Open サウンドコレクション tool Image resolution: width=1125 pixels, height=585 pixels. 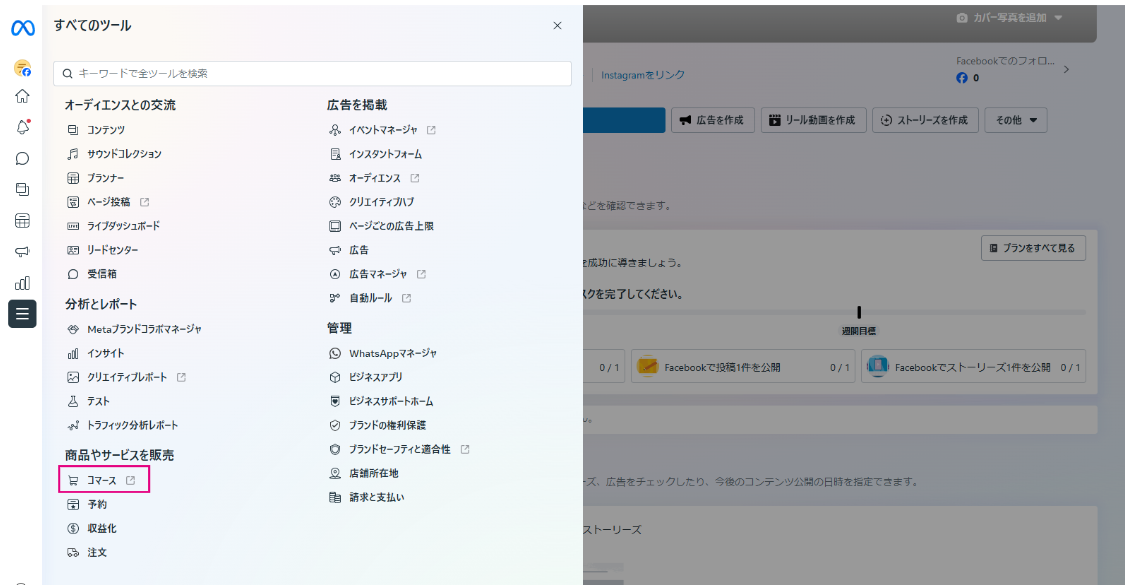pyautogui.click(x=114, y=154)
